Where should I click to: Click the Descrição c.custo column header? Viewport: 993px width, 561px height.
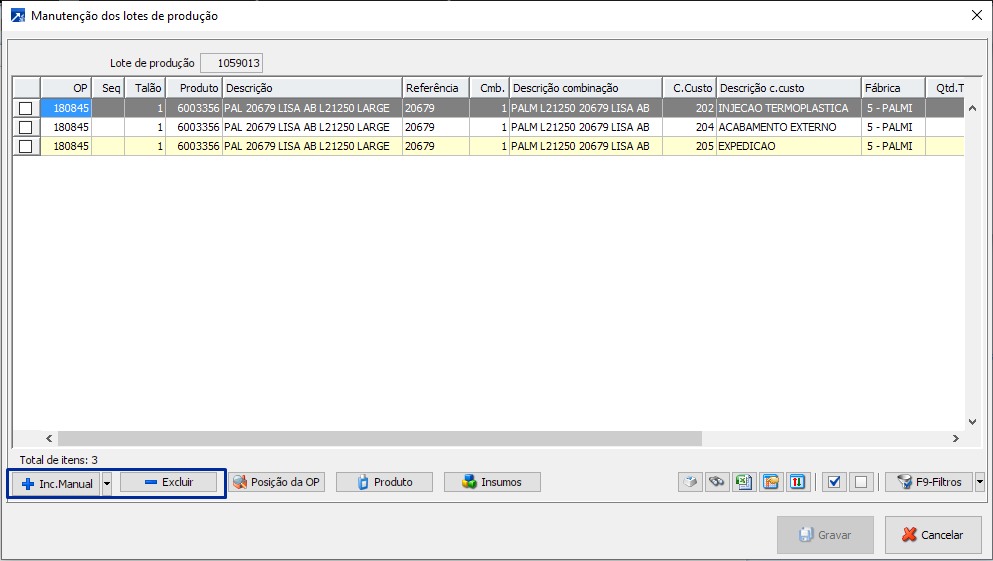[x=788, y=88]
